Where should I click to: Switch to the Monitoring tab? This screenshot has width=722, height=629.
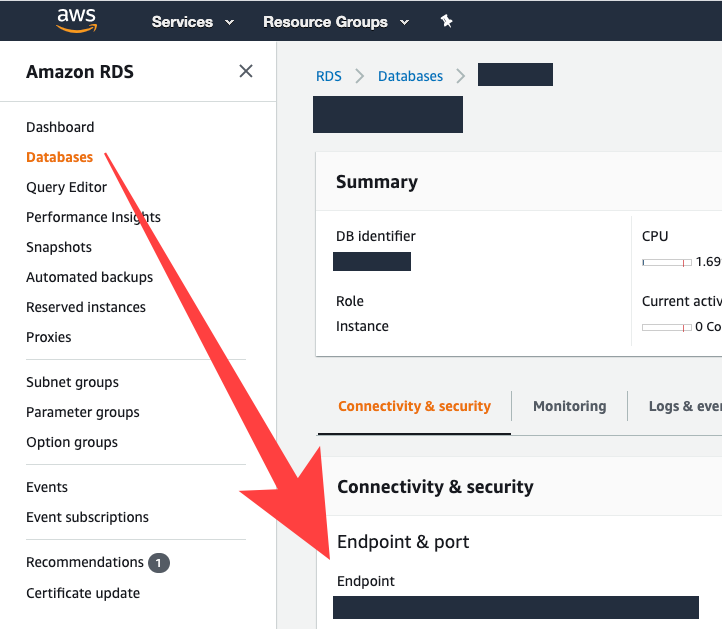[x=570, y=406]
